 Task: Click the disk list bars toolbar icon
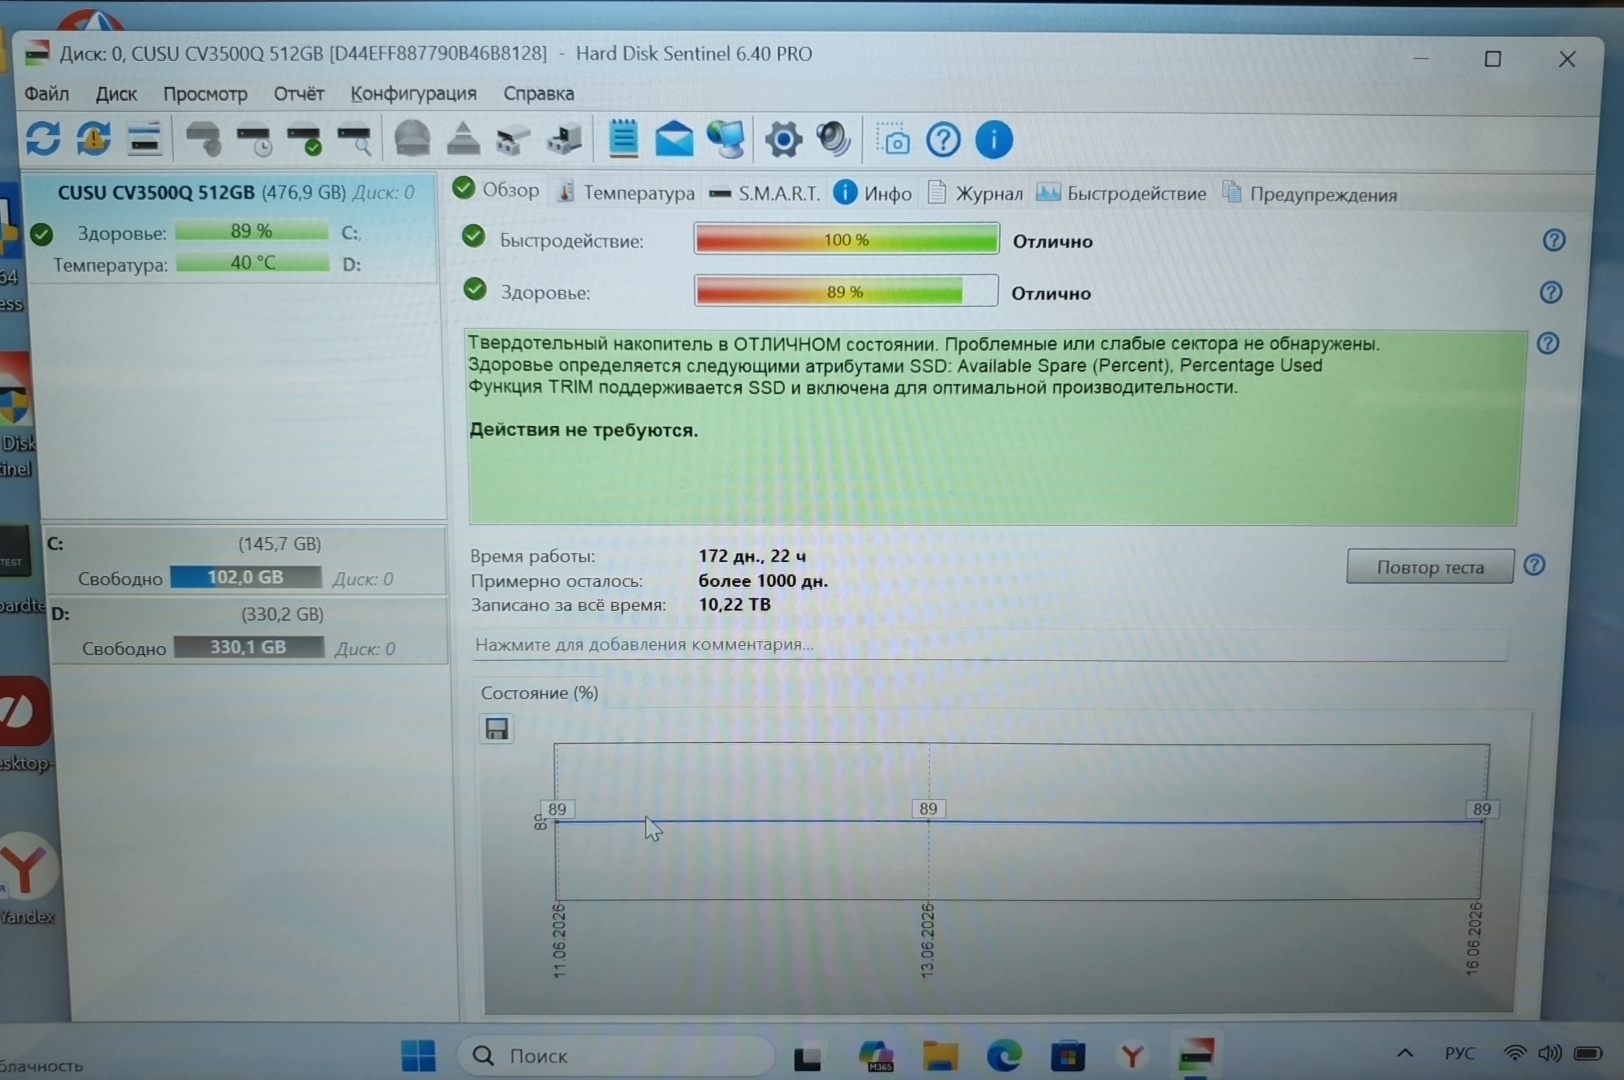145,140
